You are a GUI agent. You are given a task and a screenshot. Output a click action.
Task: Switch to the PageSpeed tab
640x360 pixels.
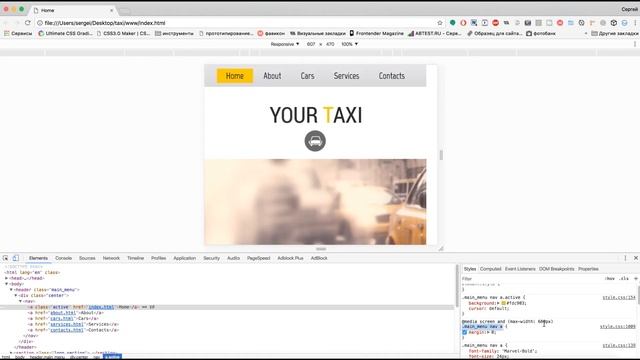tap(259, 258)
